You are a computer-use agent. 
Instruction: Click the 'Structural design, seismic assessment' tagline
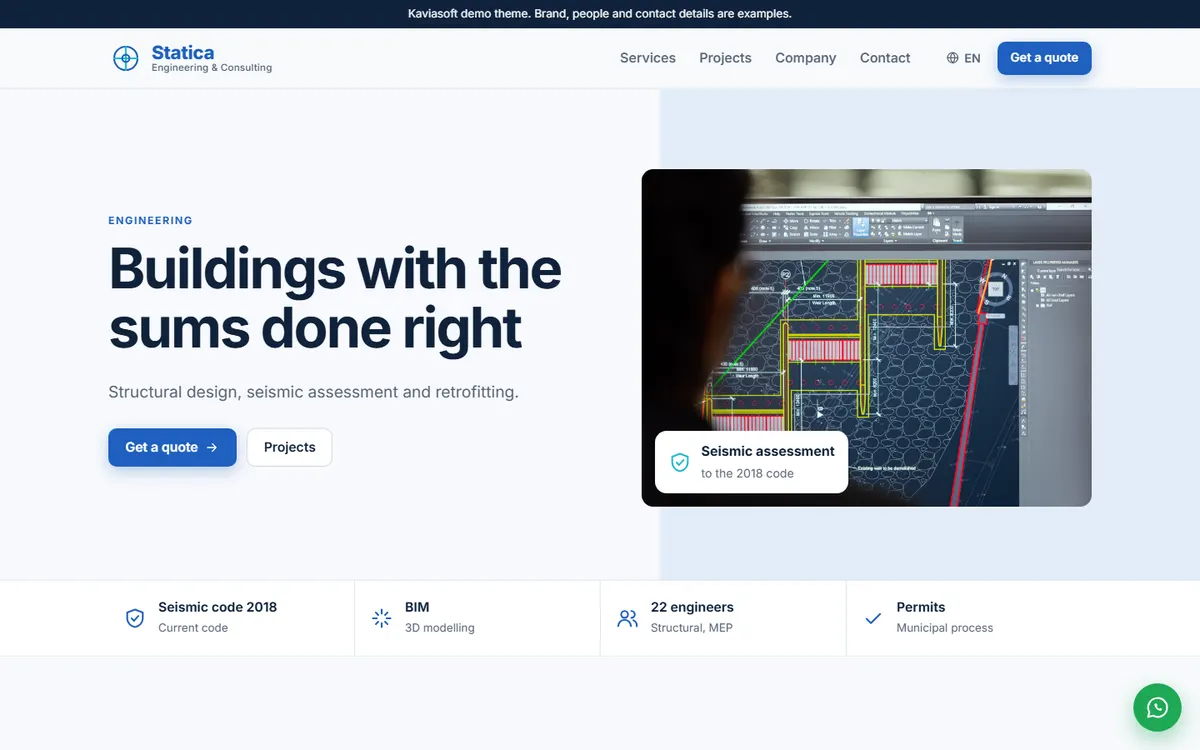(313, 392)
